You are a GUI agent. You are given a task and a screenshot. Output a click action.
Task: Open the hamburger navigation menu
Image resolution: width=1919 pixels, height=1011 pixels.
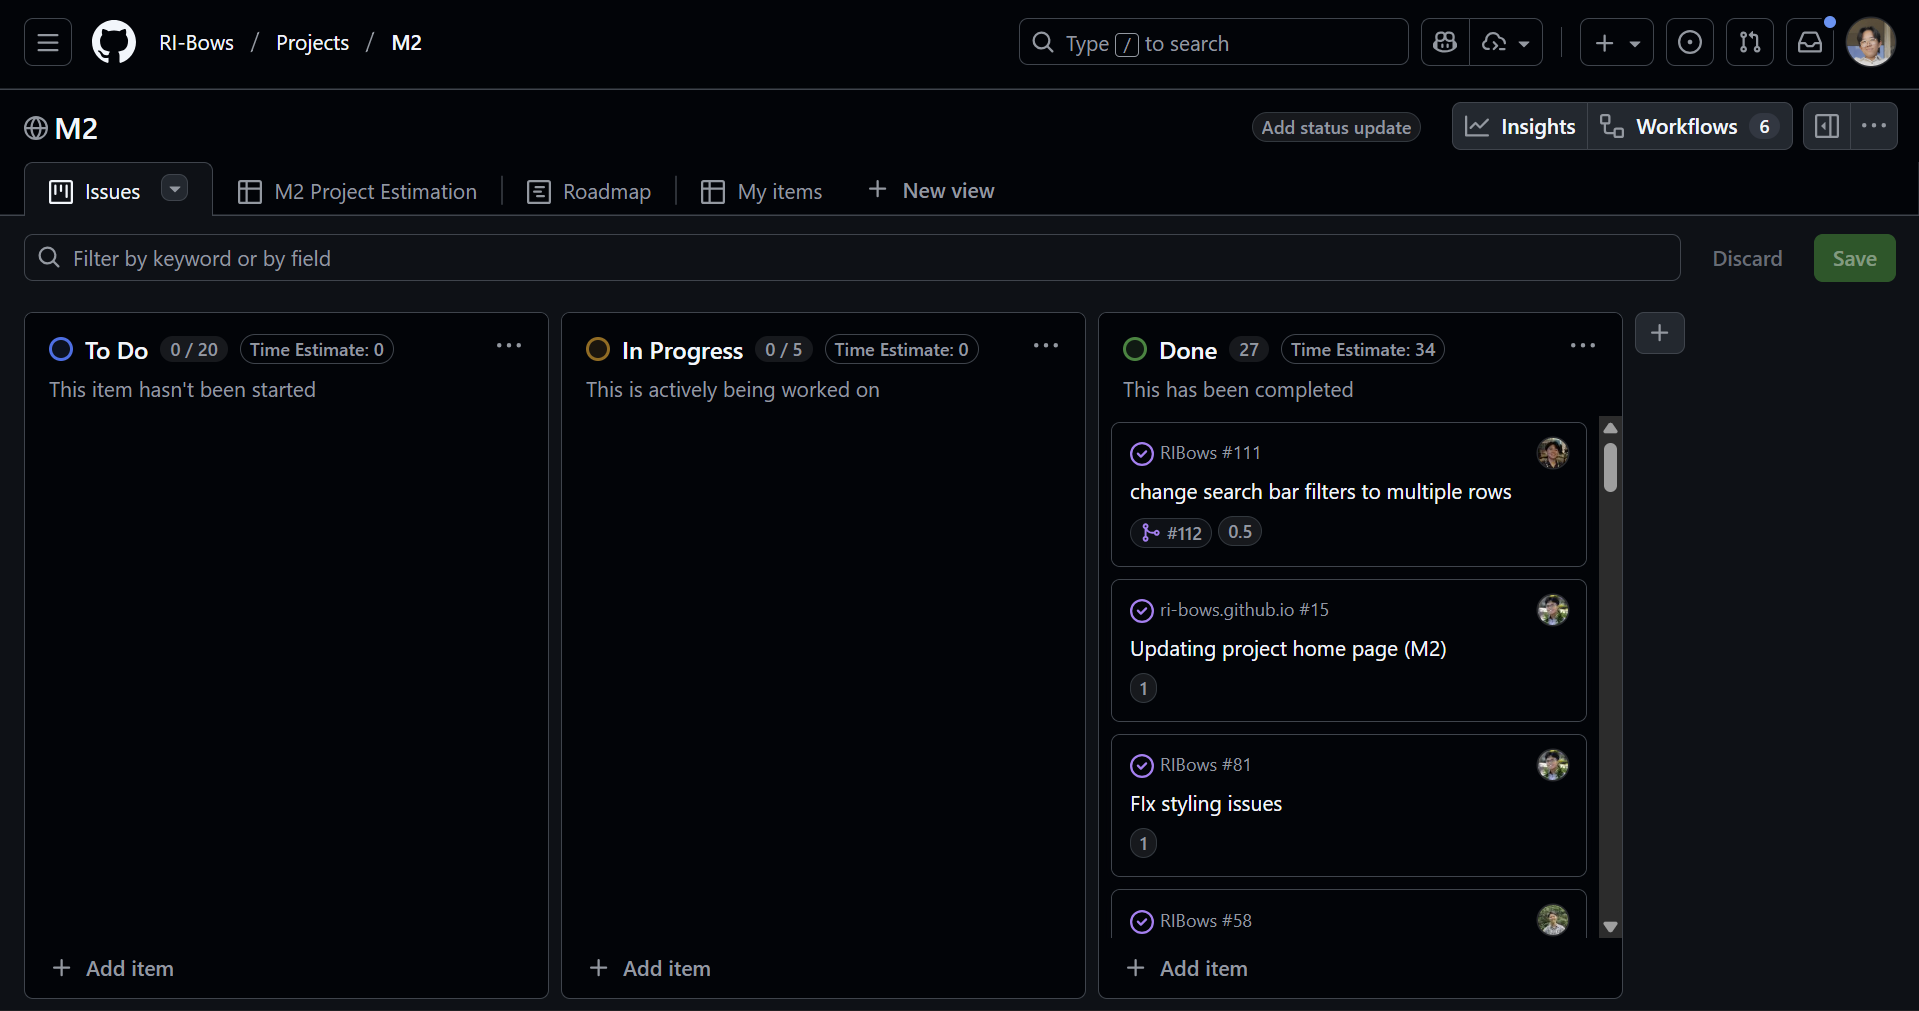click(48, 43)
